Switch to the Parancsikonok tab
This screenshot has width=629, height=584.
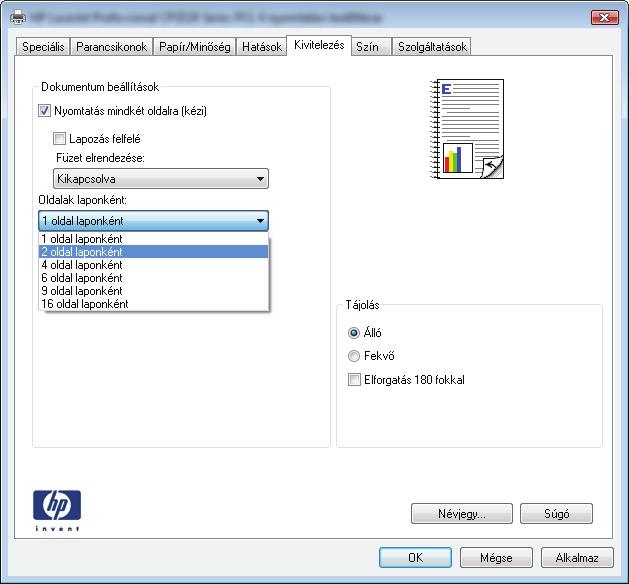[x=112, y=47]
